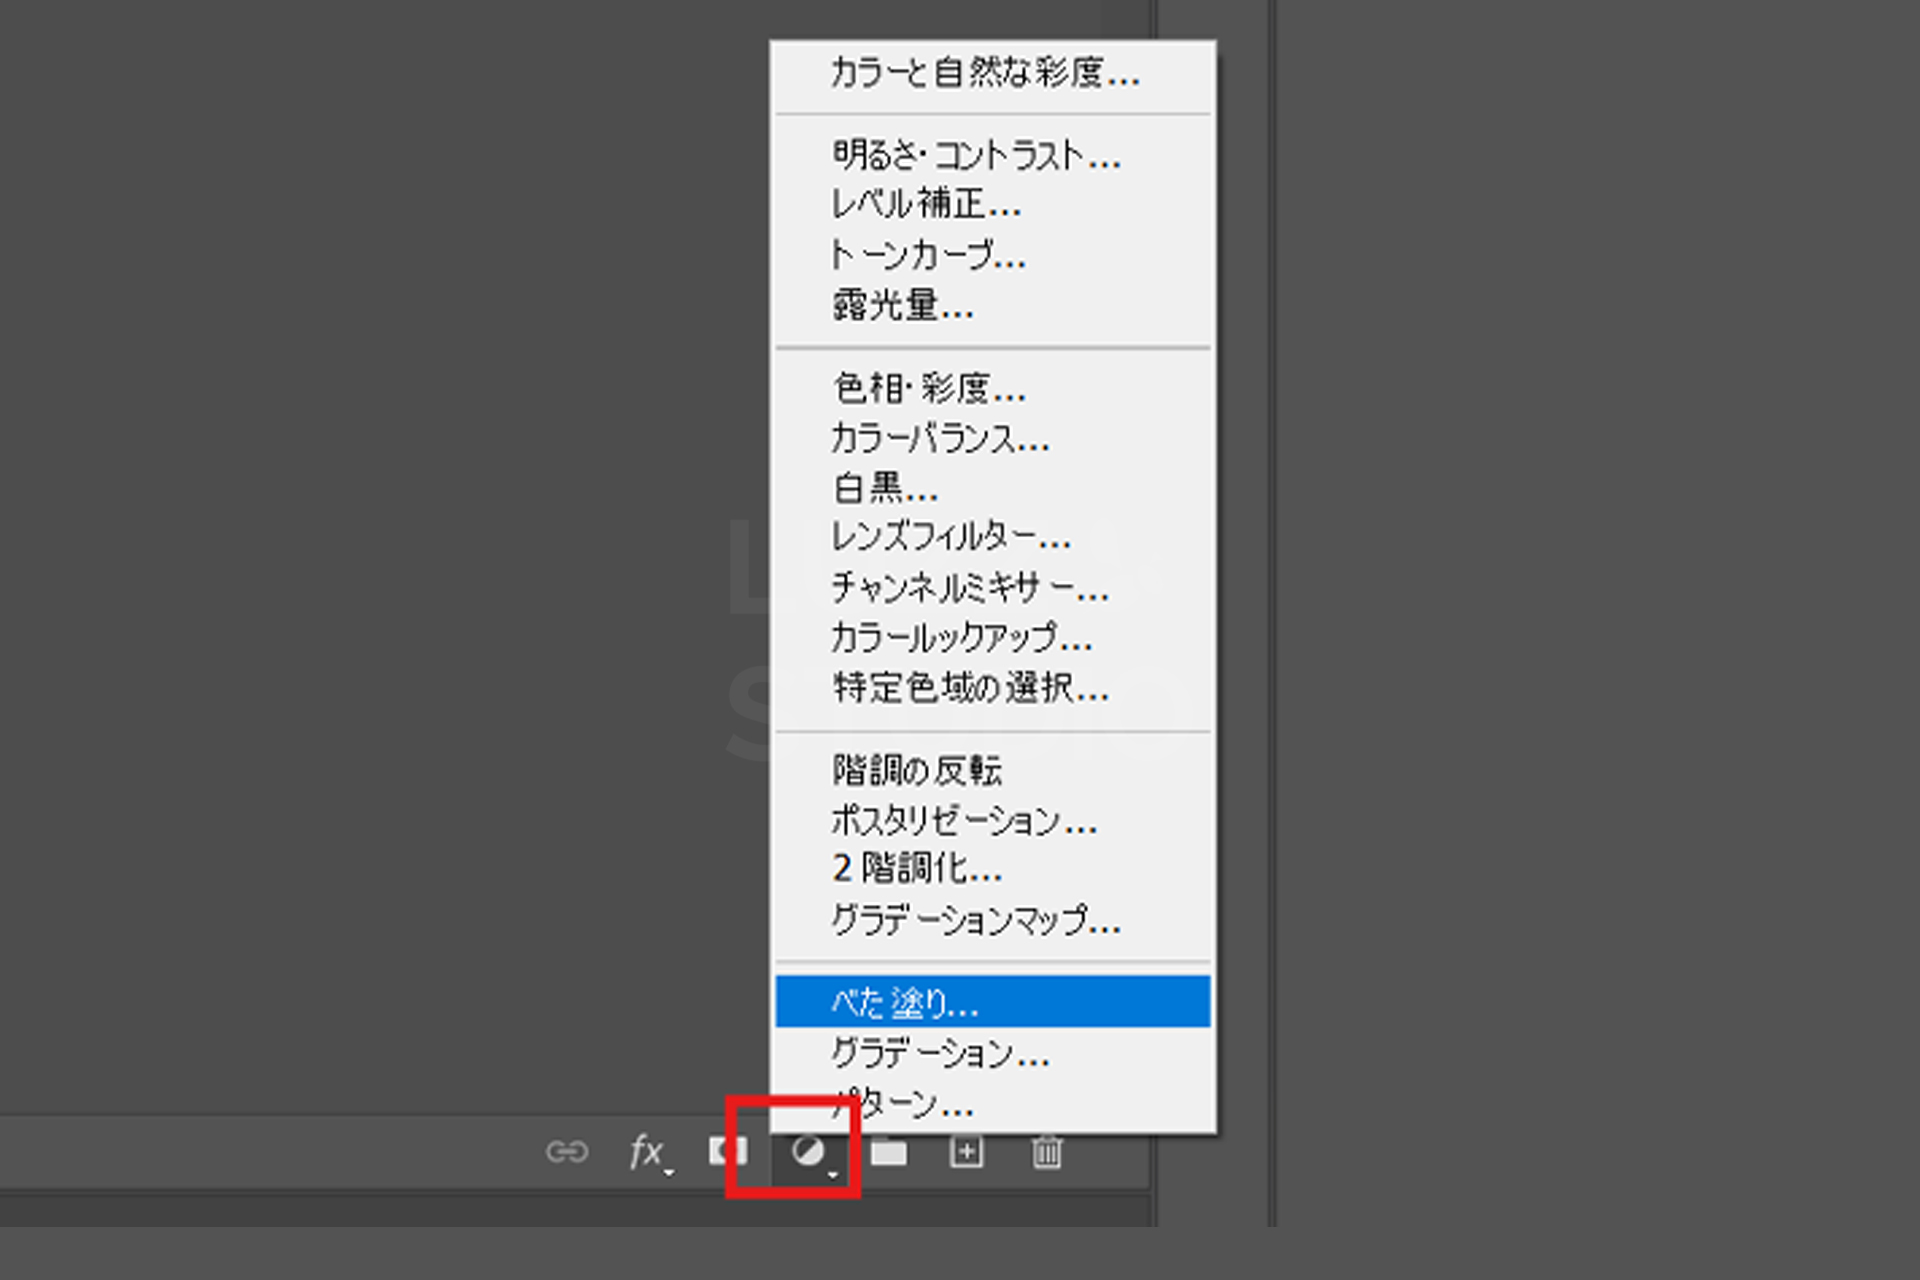
Task: Open グラデーションマップ... adjustment
Action: pyautogui.click(x=976, y=920)
